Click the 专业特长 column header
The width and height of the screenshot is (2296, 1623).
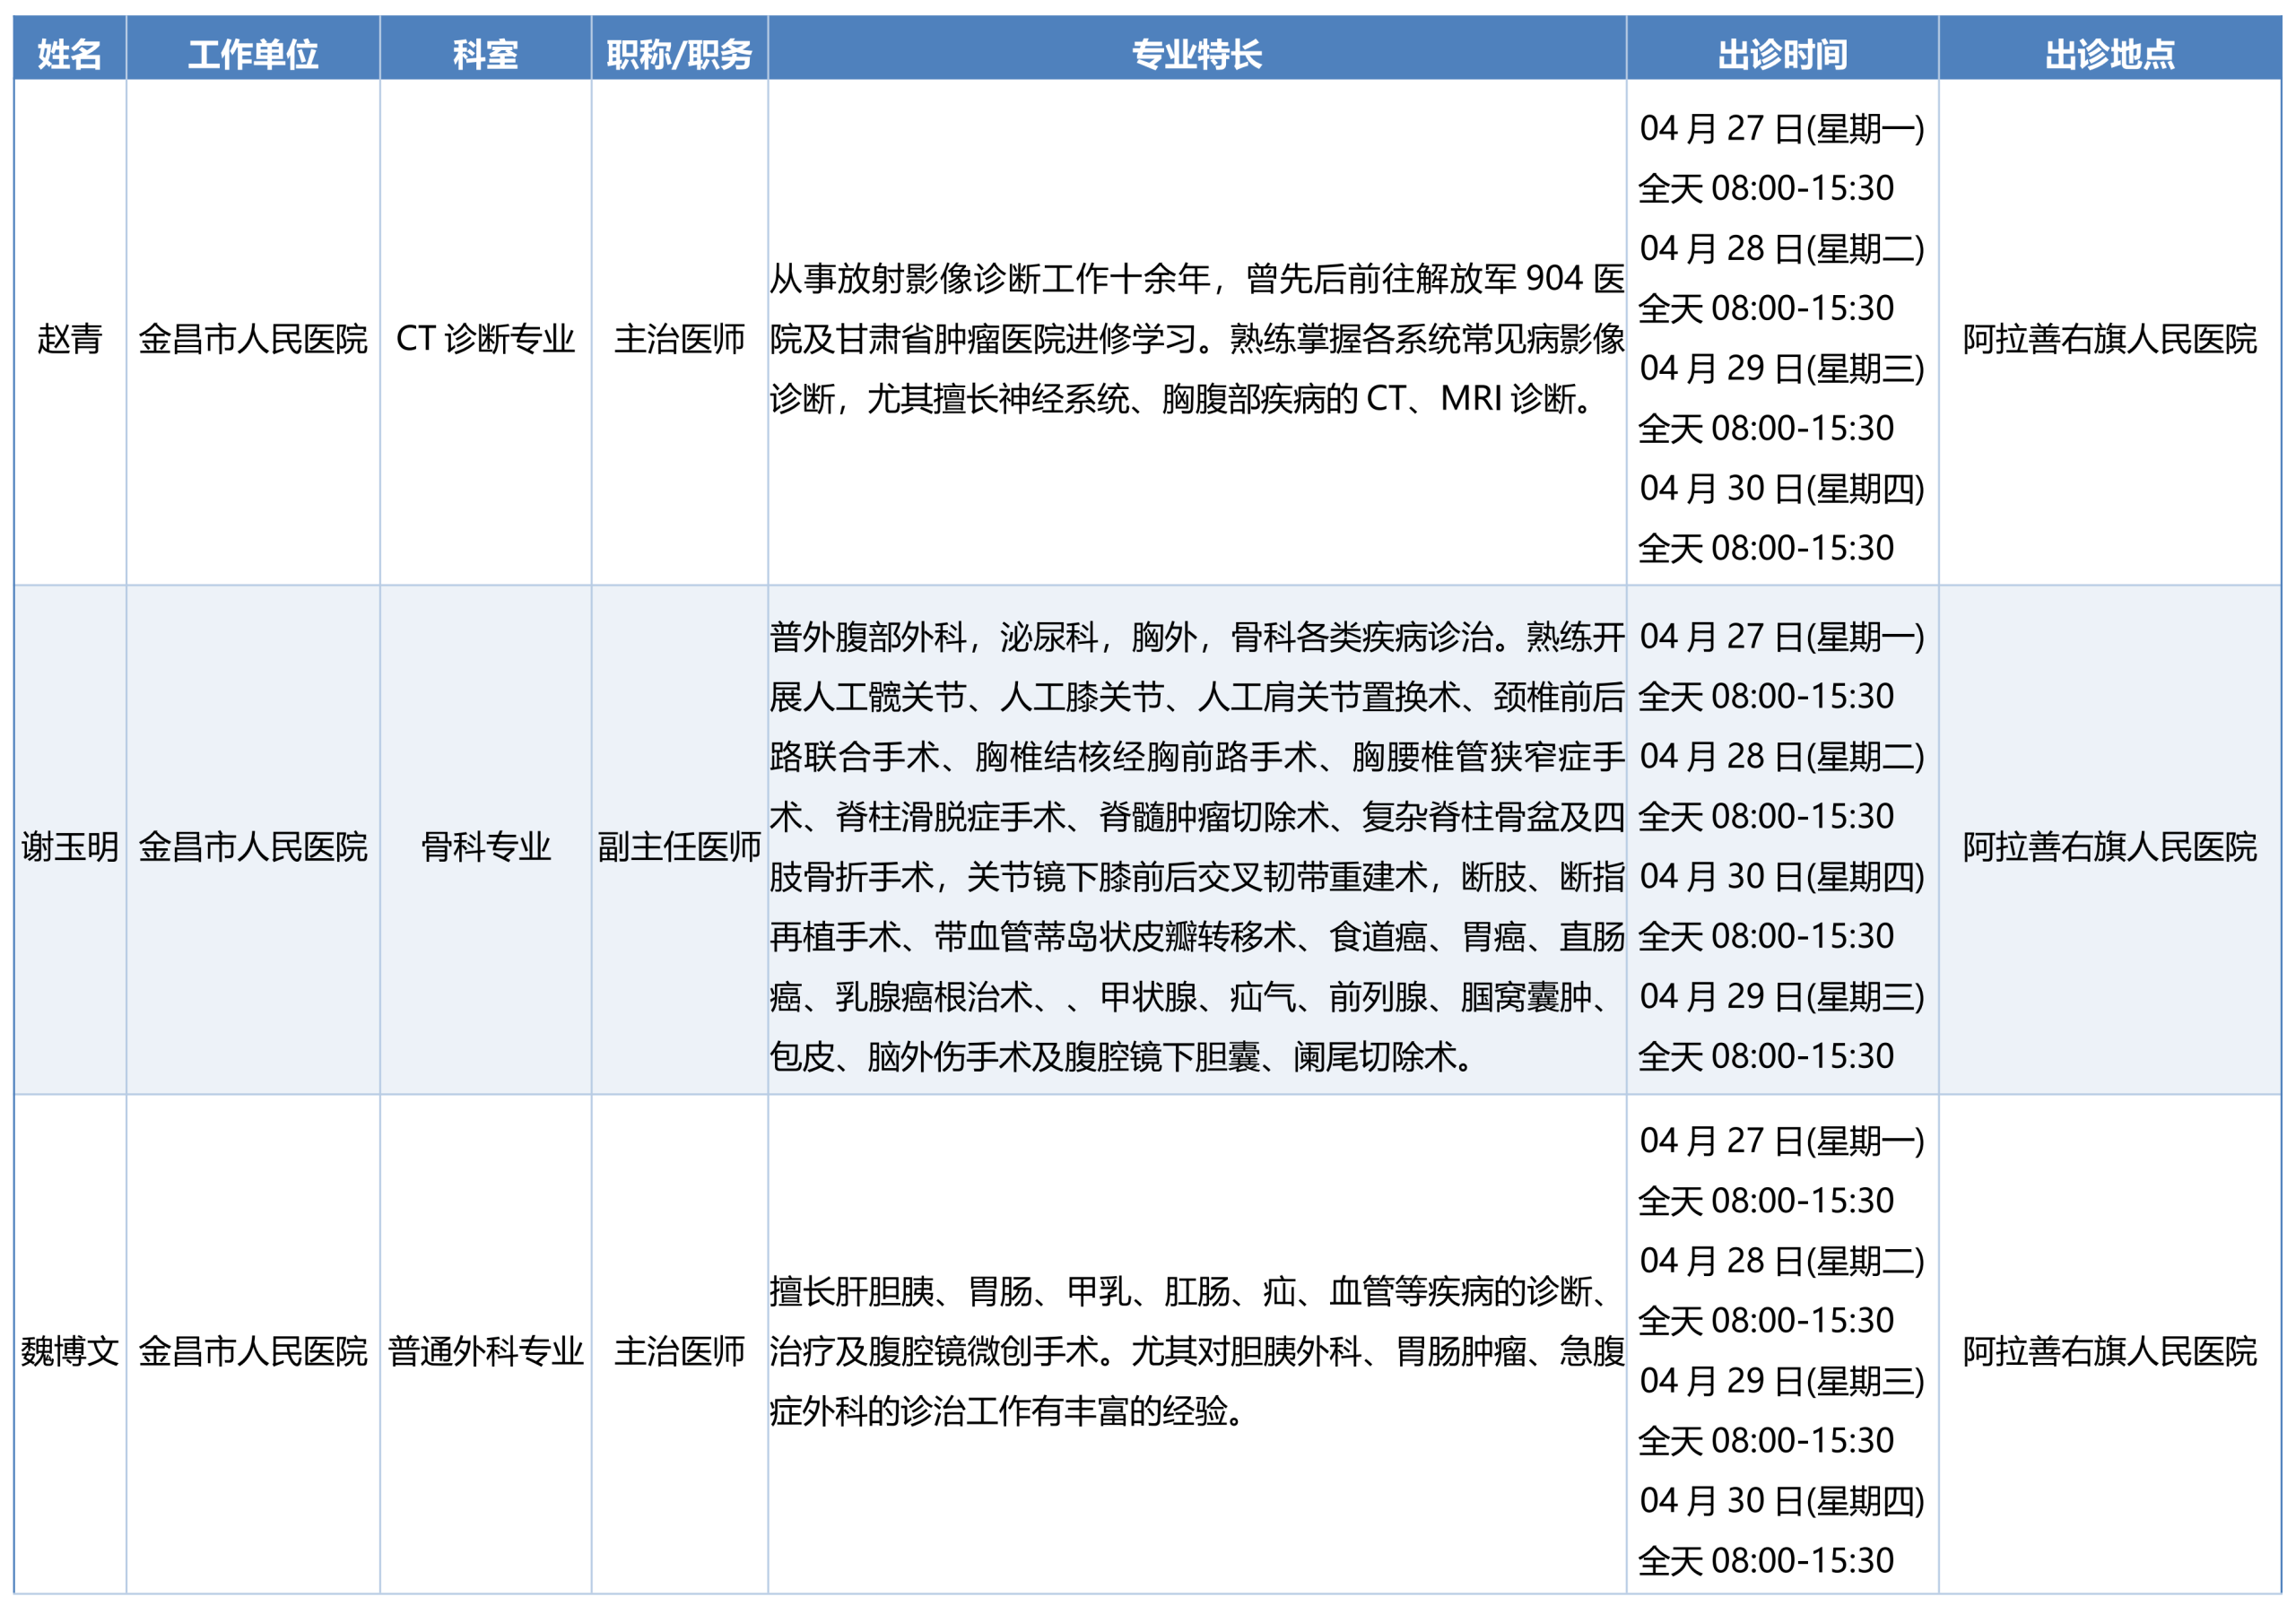1196,53
